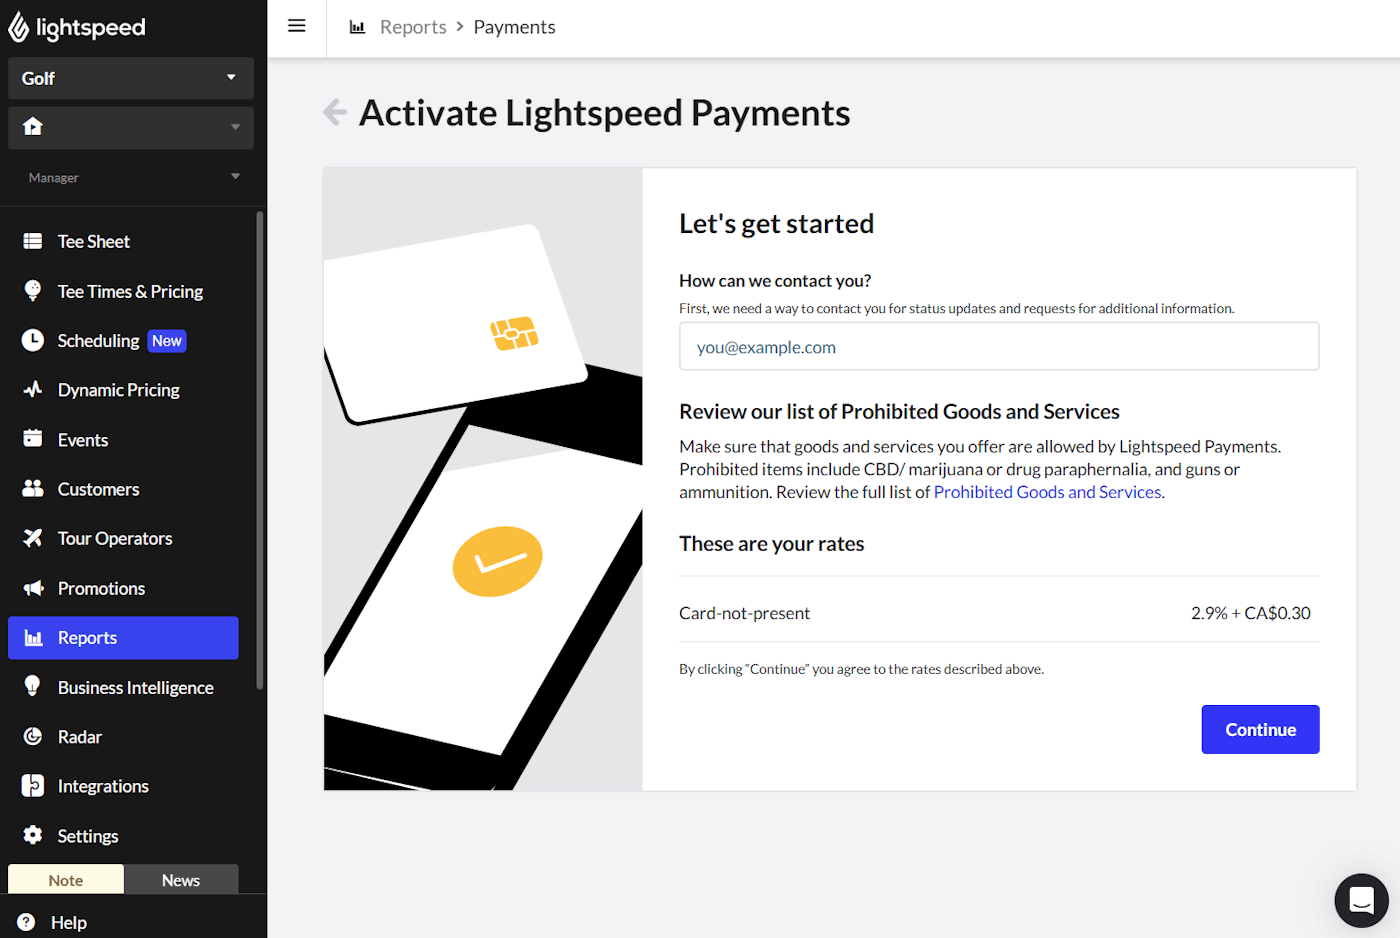Focus the contact email input field
The height and width of the screenshot is (938, 1400).
coord(999,346)
